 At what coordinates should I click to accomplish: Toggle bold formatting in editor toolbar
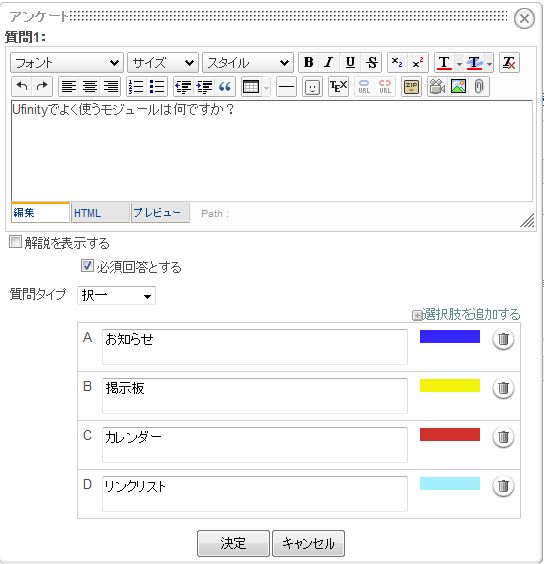tap(309, 63)
